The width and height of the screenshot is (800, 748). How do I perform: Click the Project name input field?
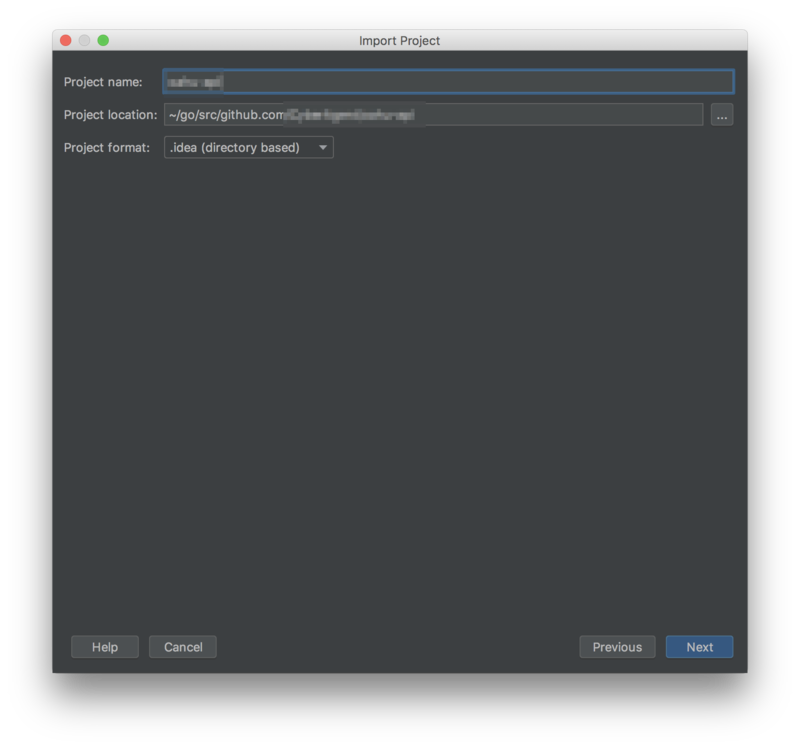(x=448, y=82)
